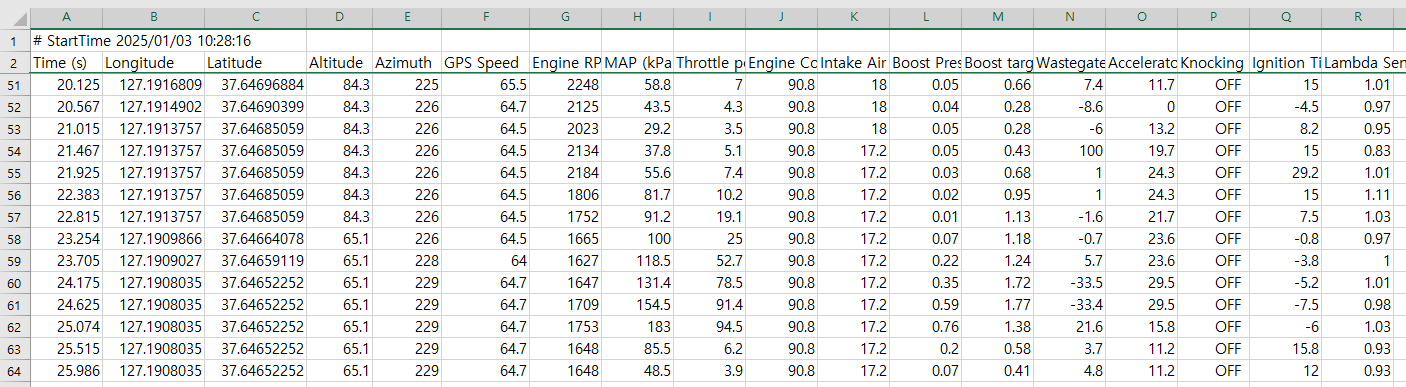Click the Knocking header cell
This screenshot has width=1406, height=387.
pyautogui.click(x=1213, y=63)
